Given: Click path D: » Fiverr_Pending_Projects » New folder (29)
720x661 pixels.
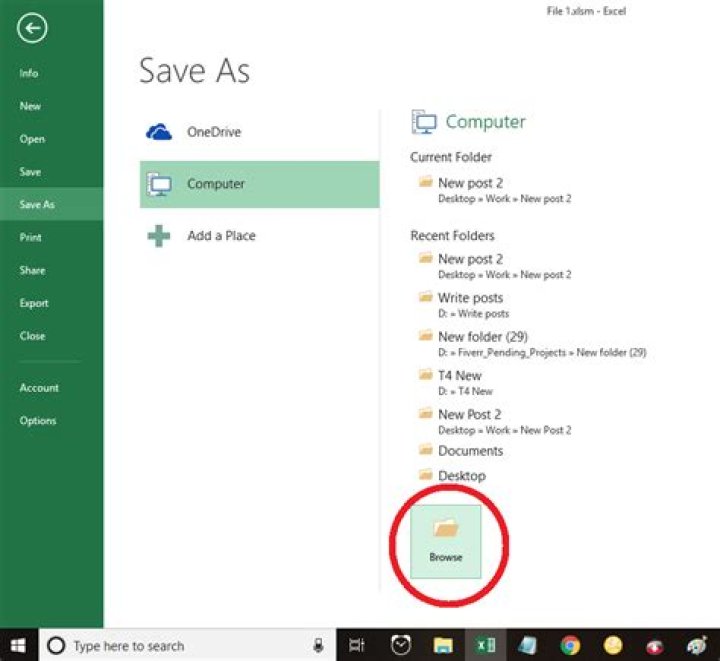Looking at the screenshot, I should pyautogui.click(x=542, y=353).
